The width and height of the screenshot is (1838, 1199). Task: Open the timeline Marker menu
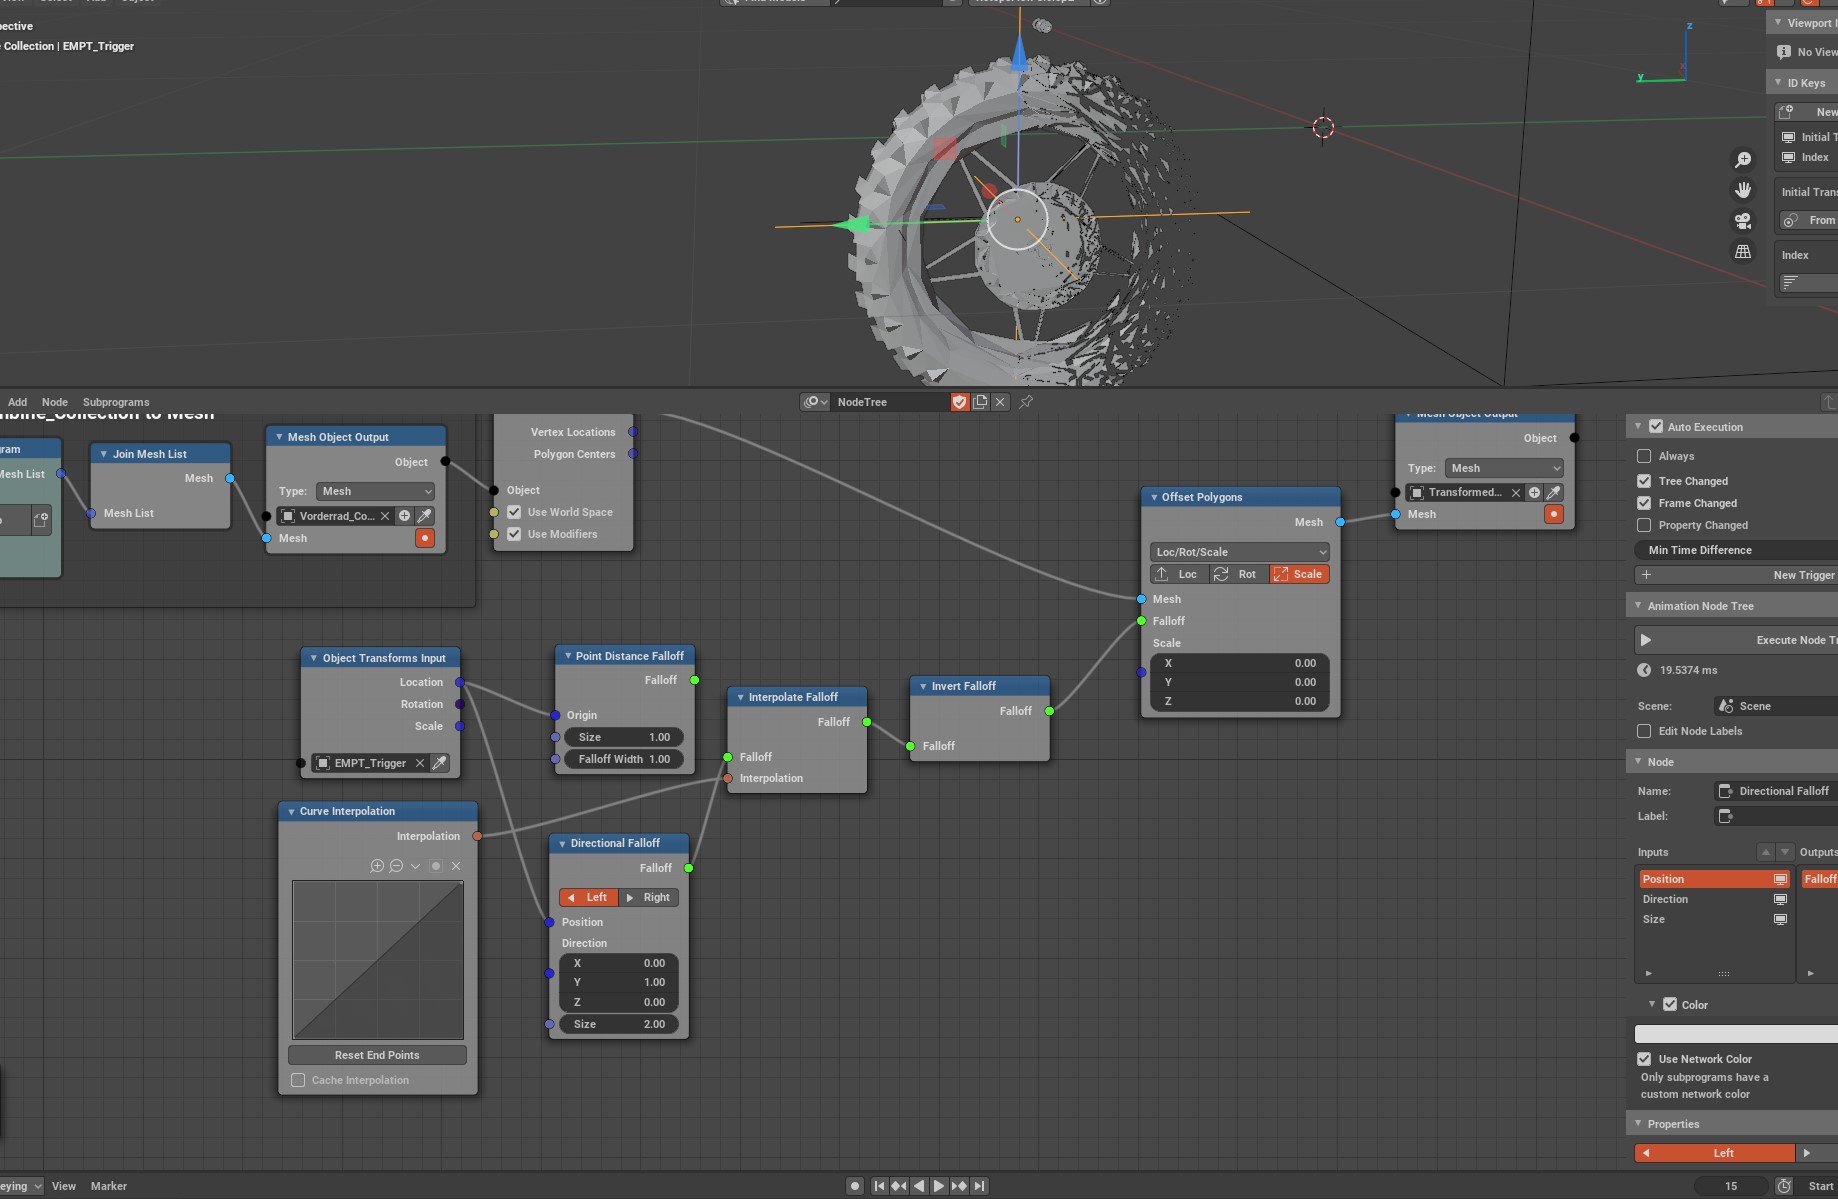109,1186
